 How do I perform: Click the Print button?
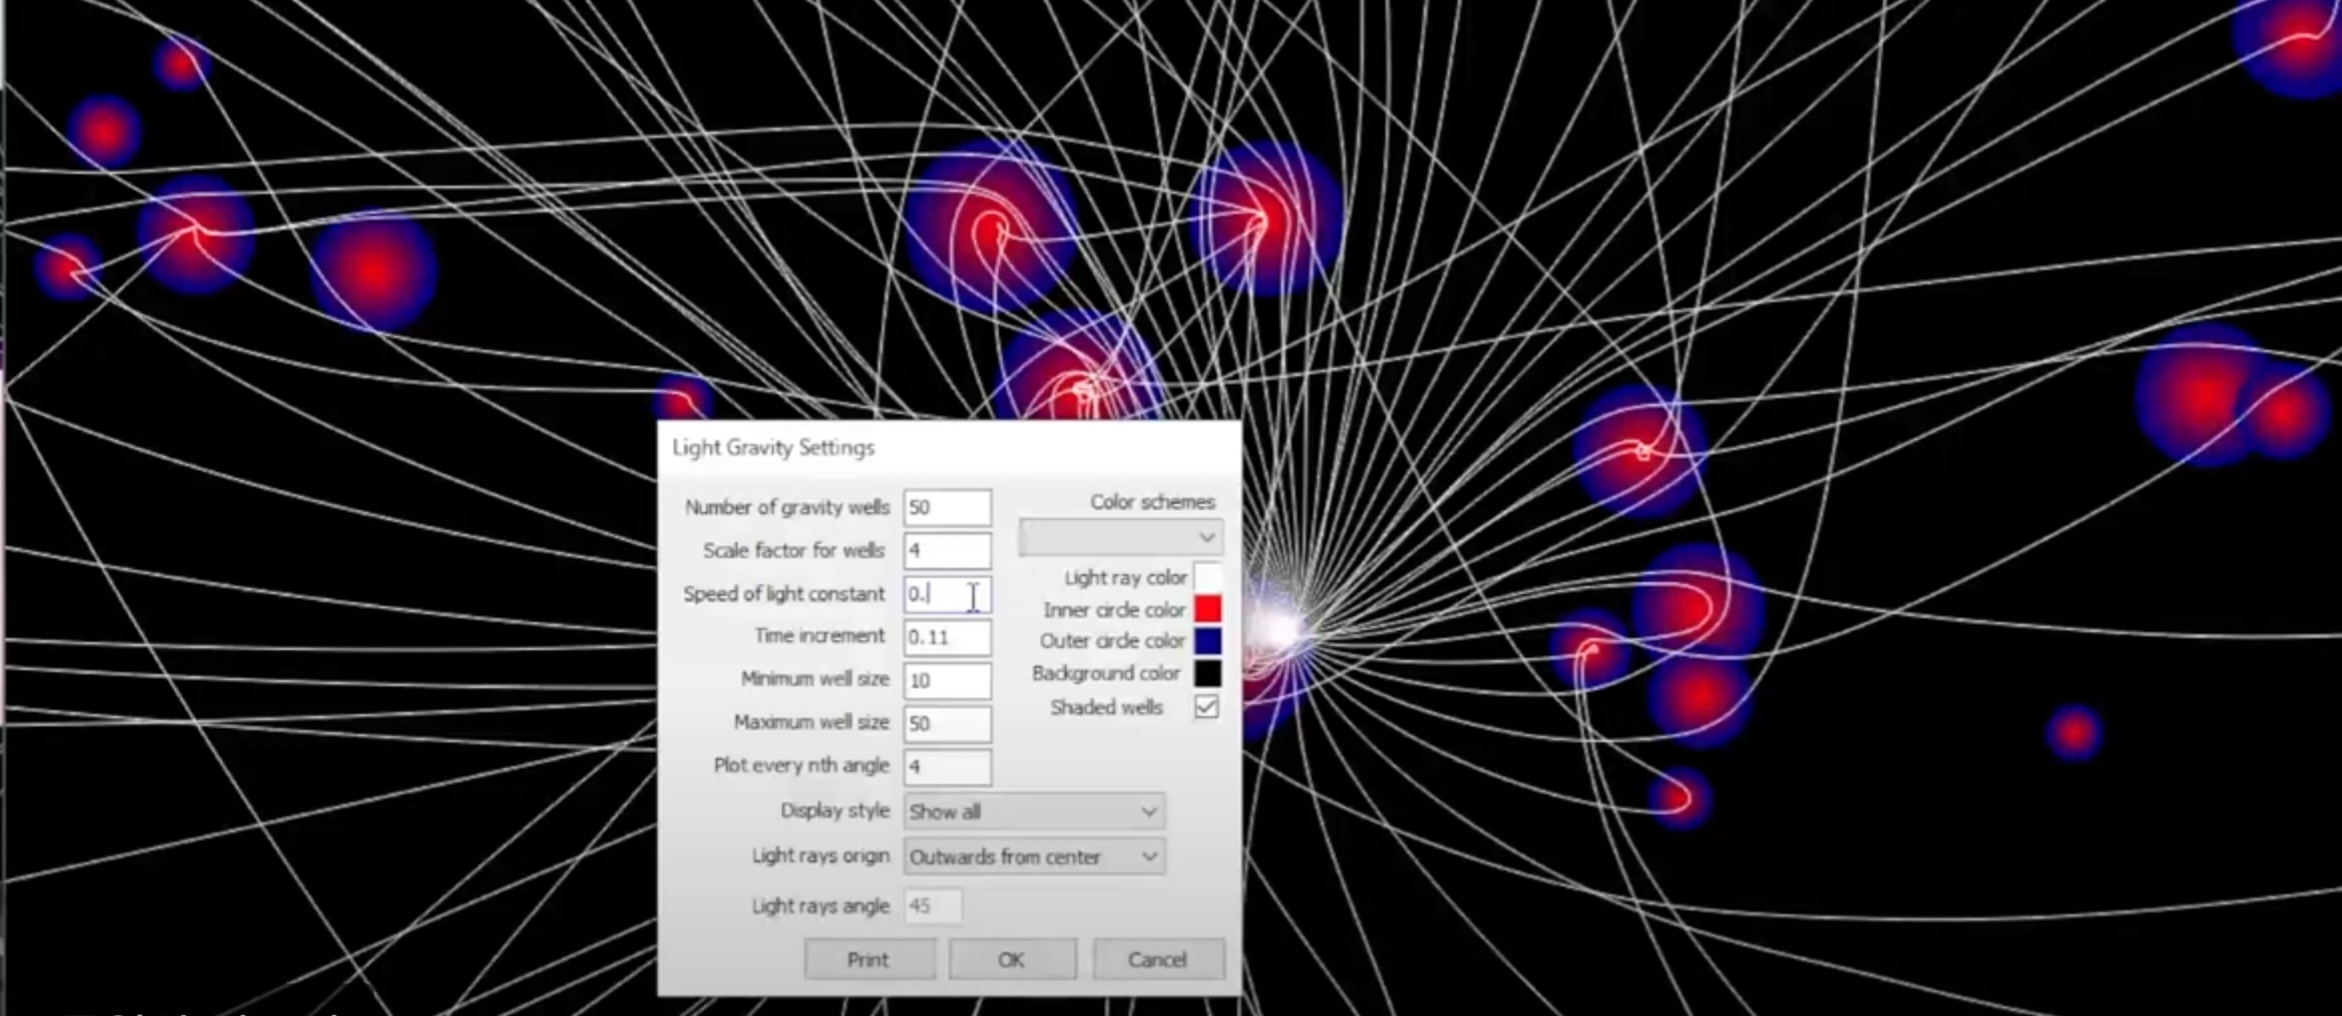pos(868,960)
